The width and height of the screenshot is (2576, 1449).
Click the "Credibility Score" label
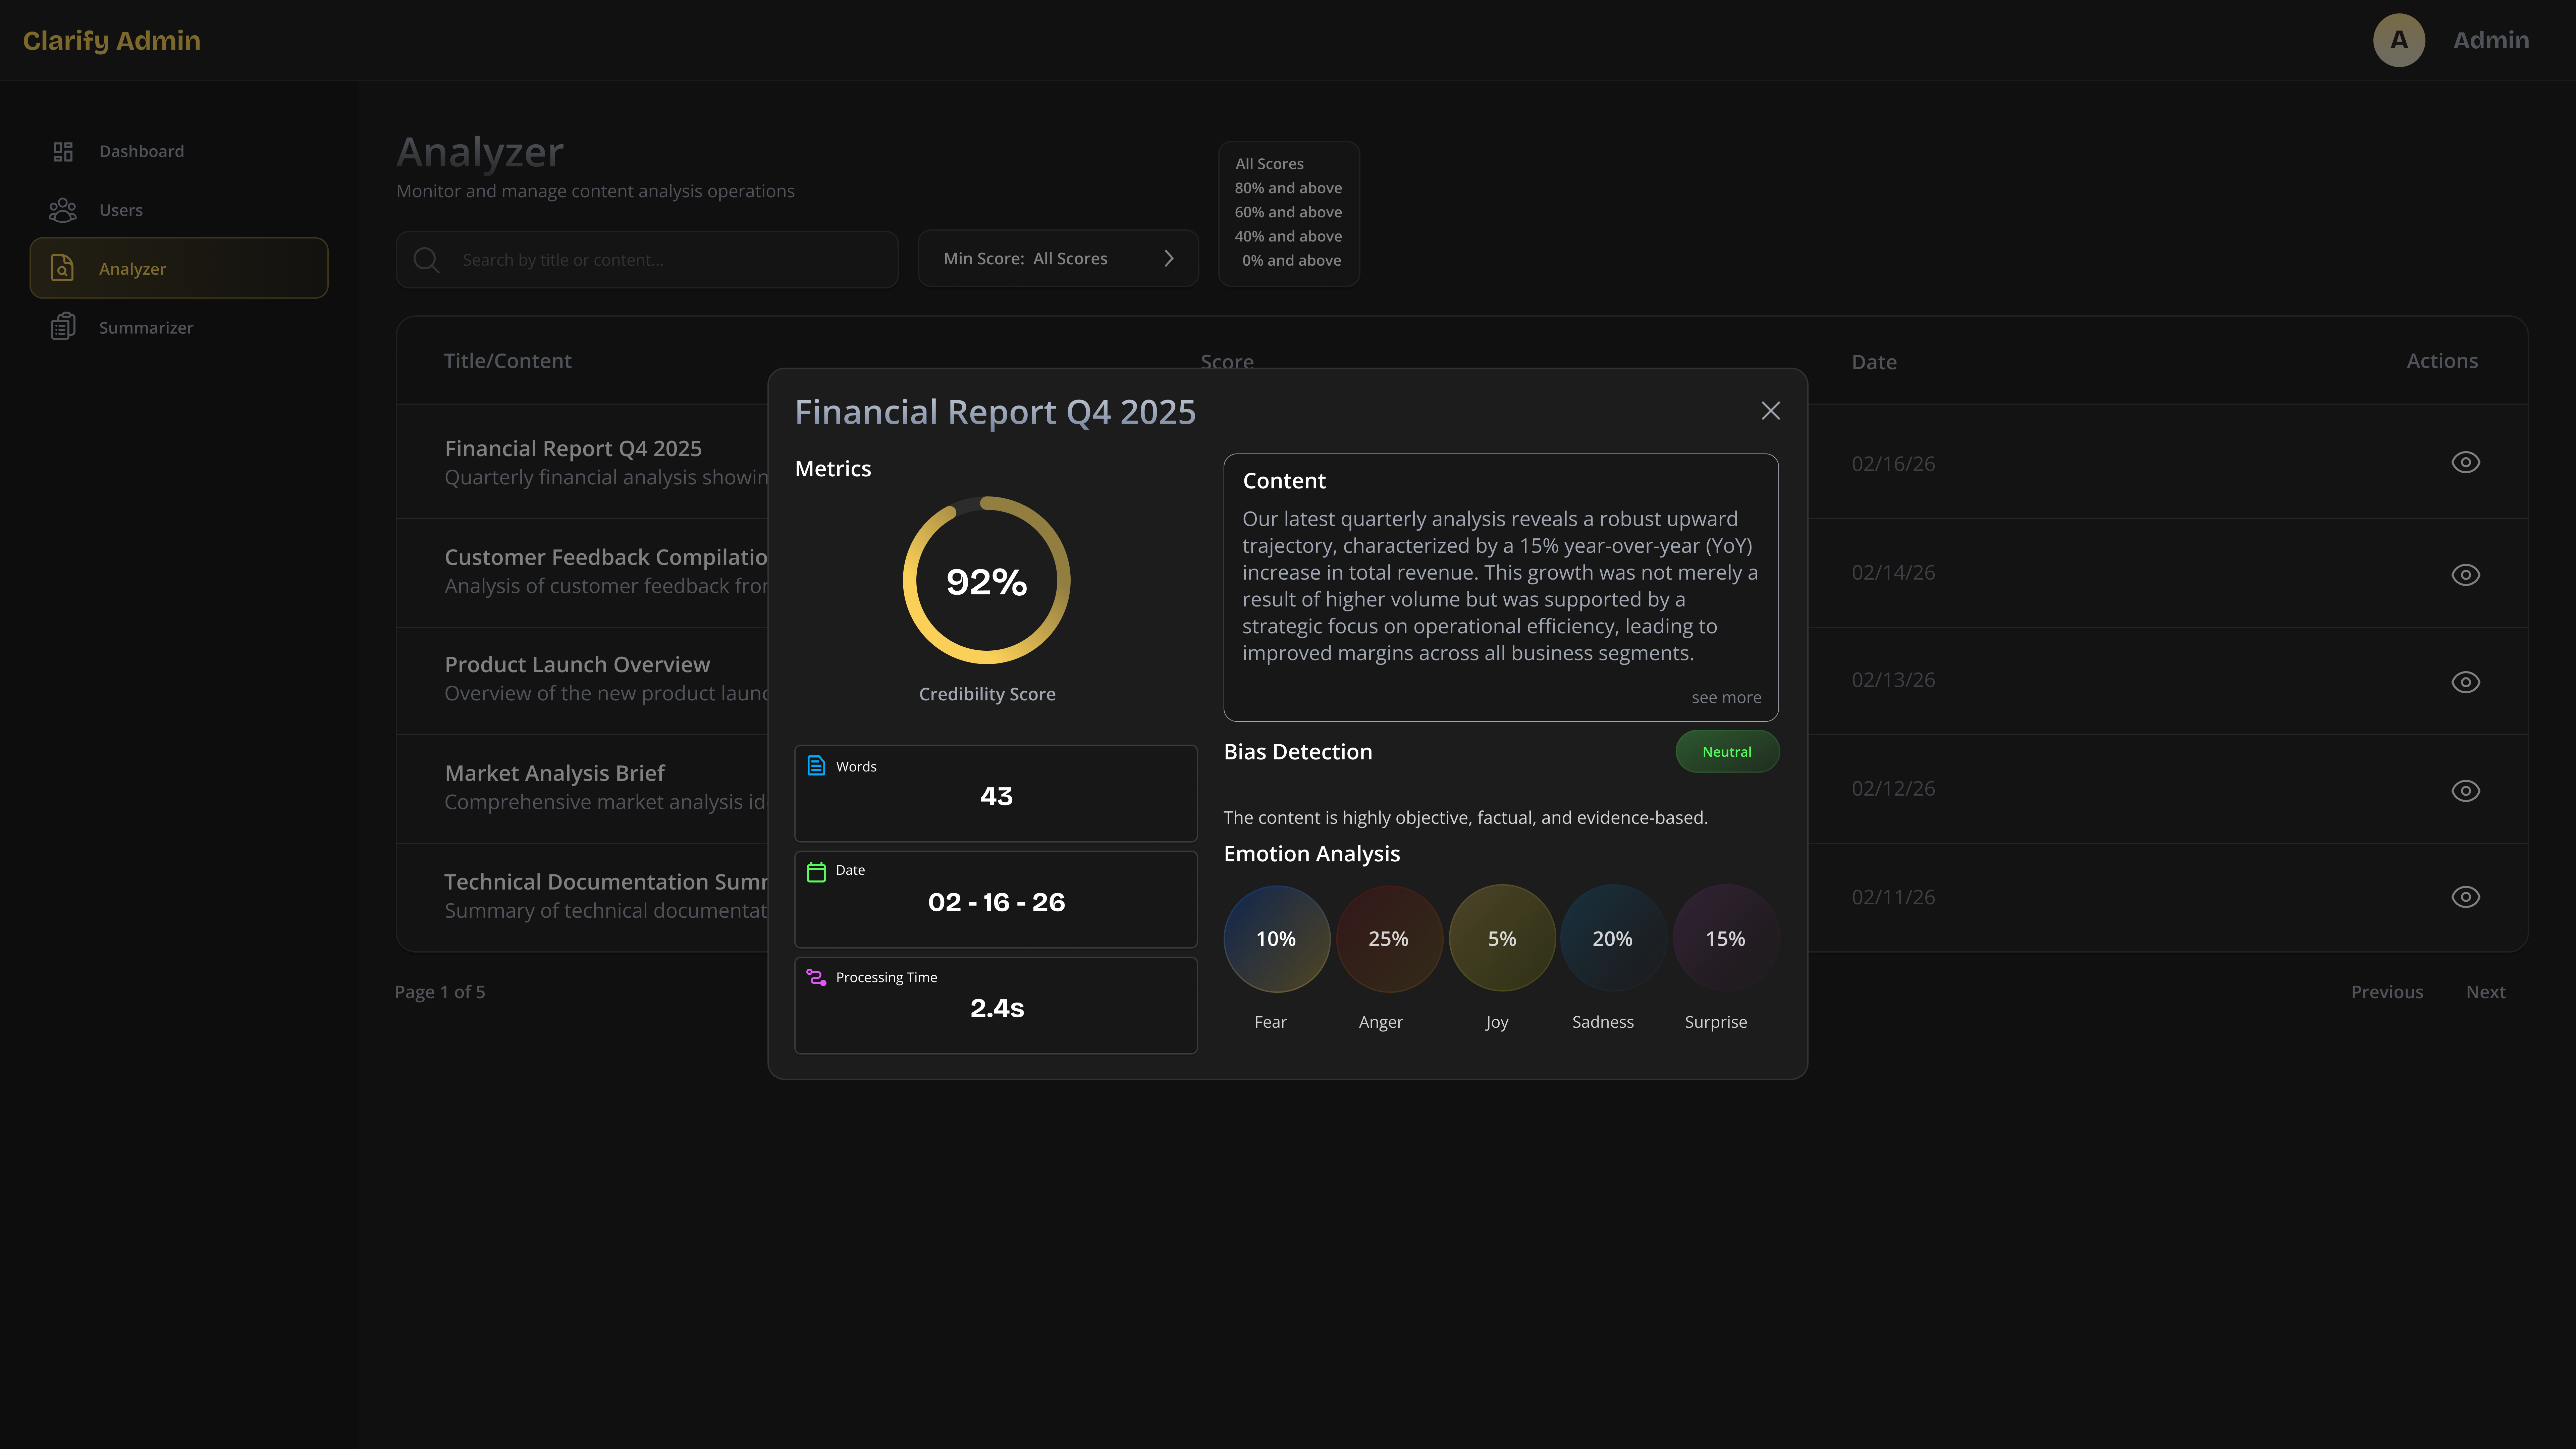(x=987, y=694)
